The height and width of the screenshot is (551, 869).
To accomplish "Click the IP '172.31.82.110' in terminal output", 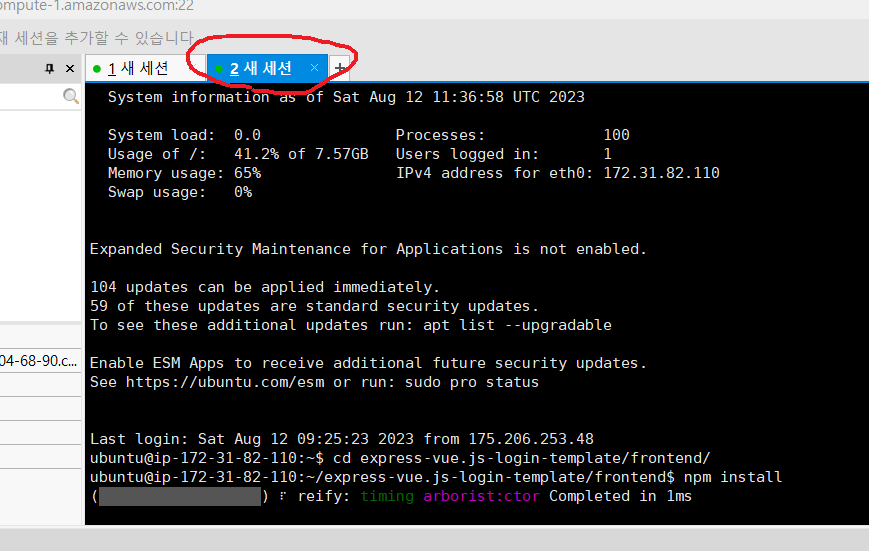I will coord(661,173).
